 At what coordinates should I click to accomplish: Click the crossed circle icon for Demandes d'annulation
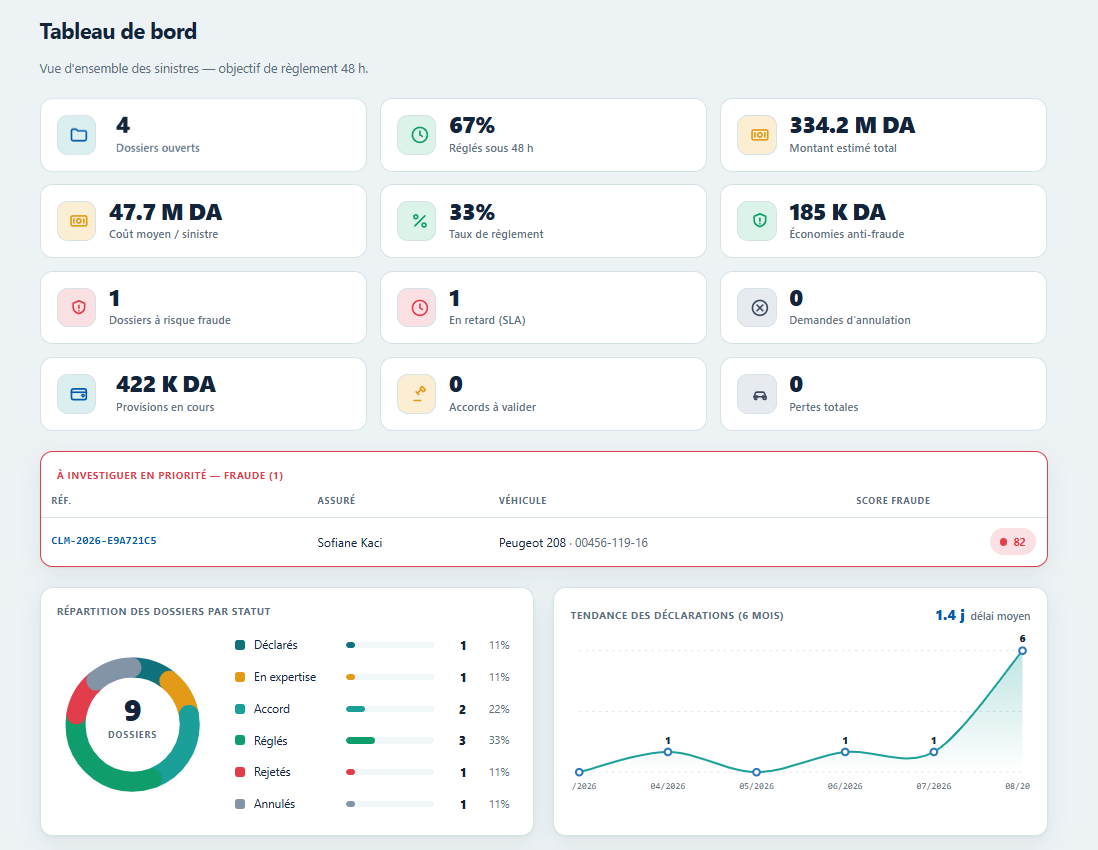758,307
